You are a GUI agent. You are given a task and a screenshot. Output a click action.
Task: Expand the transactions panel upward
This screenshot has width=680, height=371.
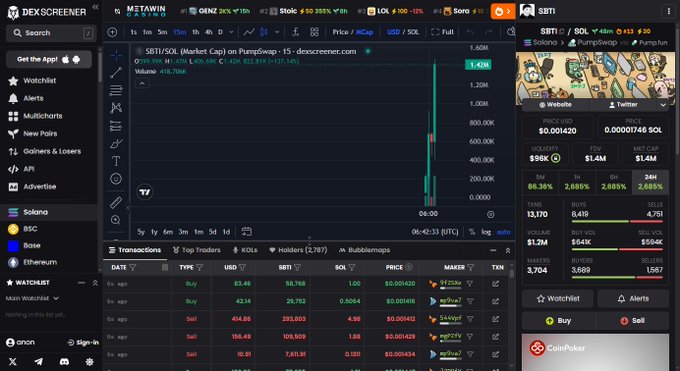508,250
